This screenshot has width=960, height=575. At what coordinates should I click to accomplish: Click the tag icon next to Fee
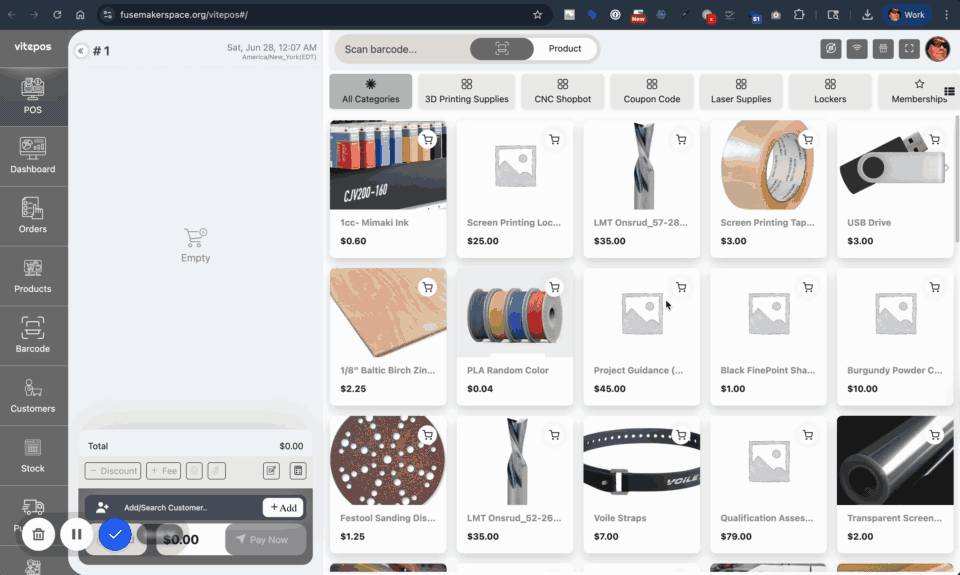(217, 470)
